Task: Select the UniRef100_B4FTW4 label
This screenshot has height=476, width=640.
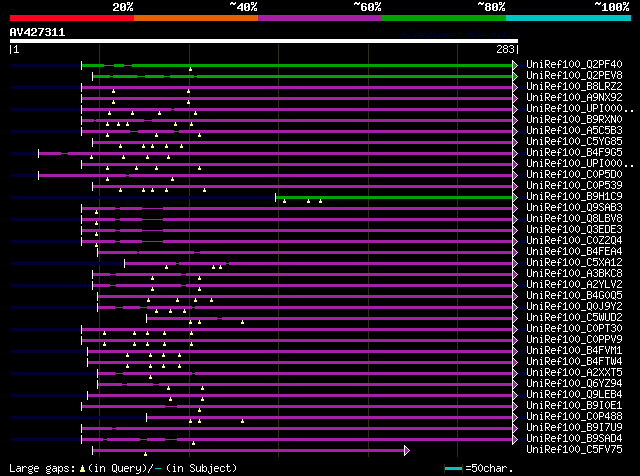Action: pyautogui.click(x=574, y=362)
